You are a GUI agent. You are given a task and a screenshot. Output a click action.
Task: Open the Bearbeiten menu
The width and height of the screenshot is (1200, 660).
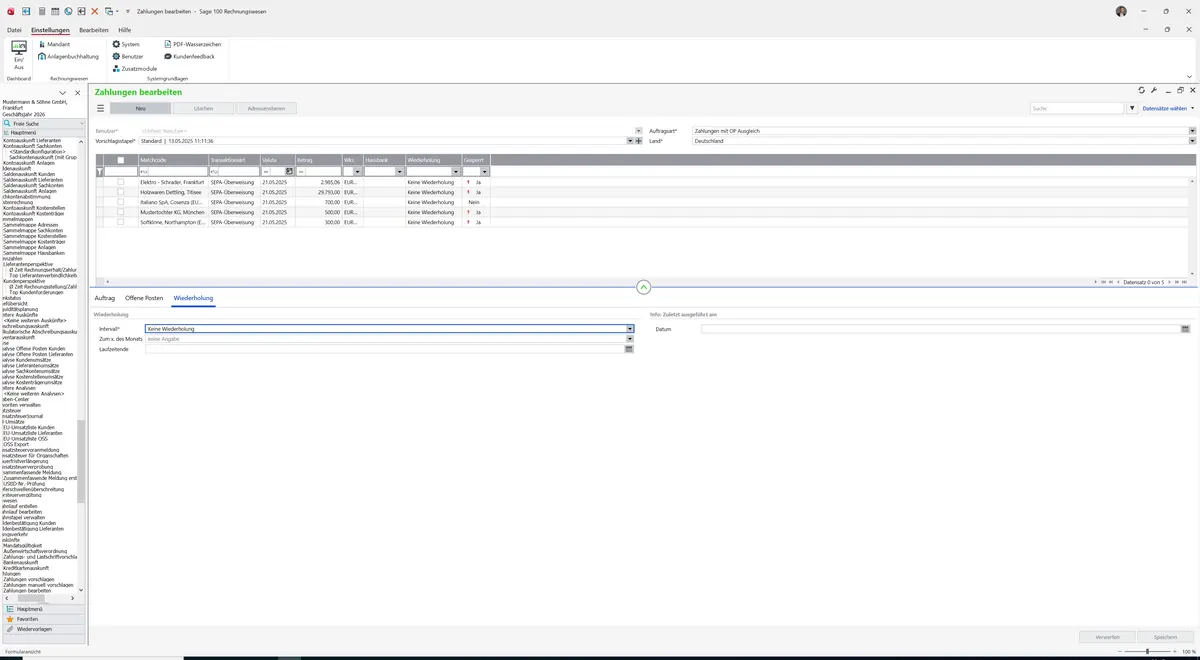point(94,30)
